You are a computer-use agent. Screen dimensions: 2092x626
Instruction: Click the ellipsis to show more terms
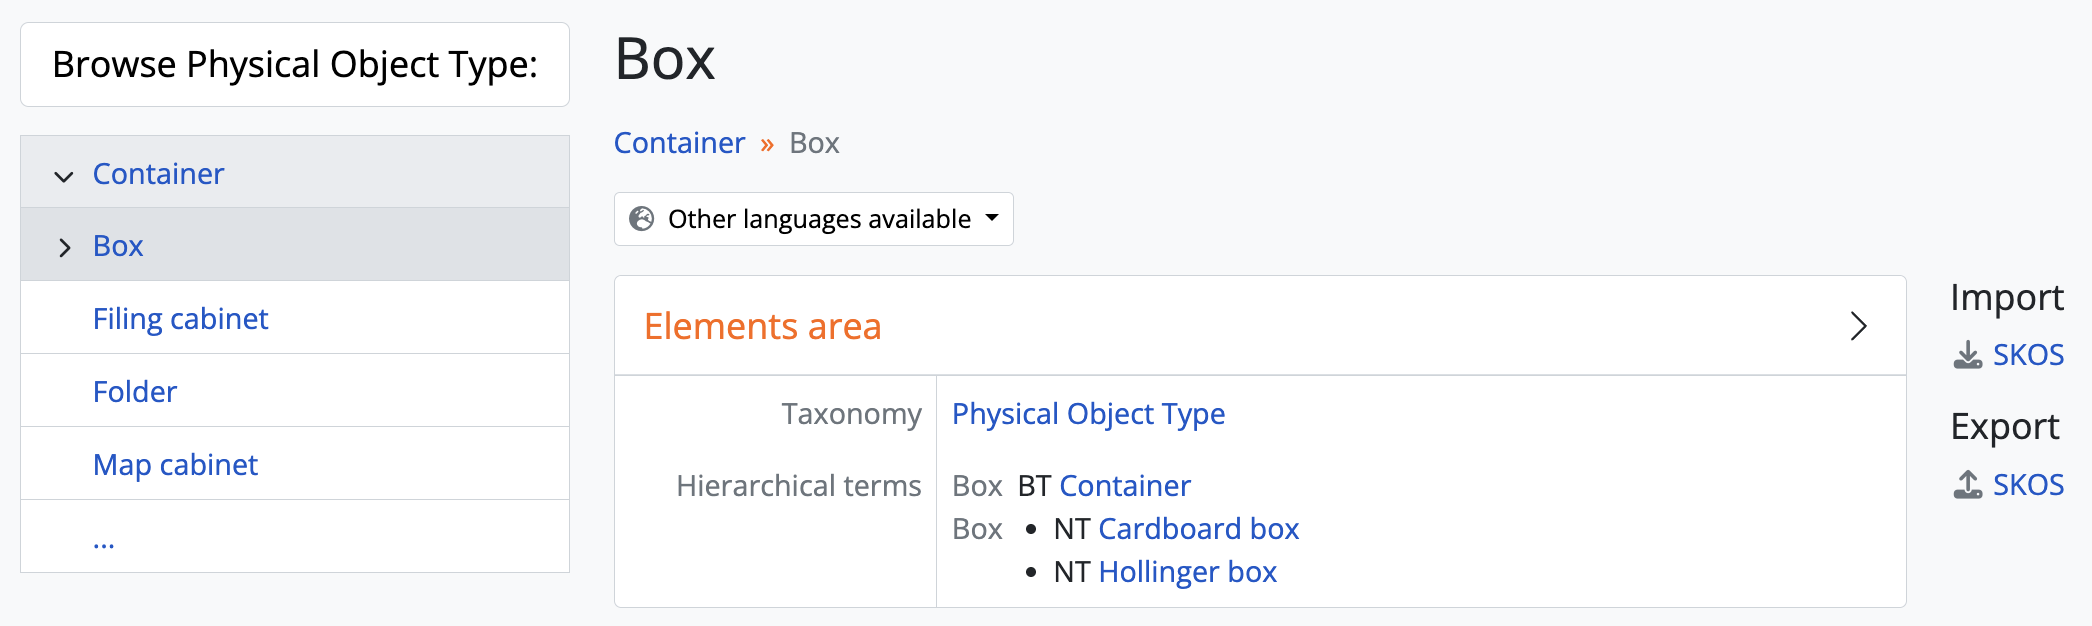pyautogui.click(x=104, y=541)
